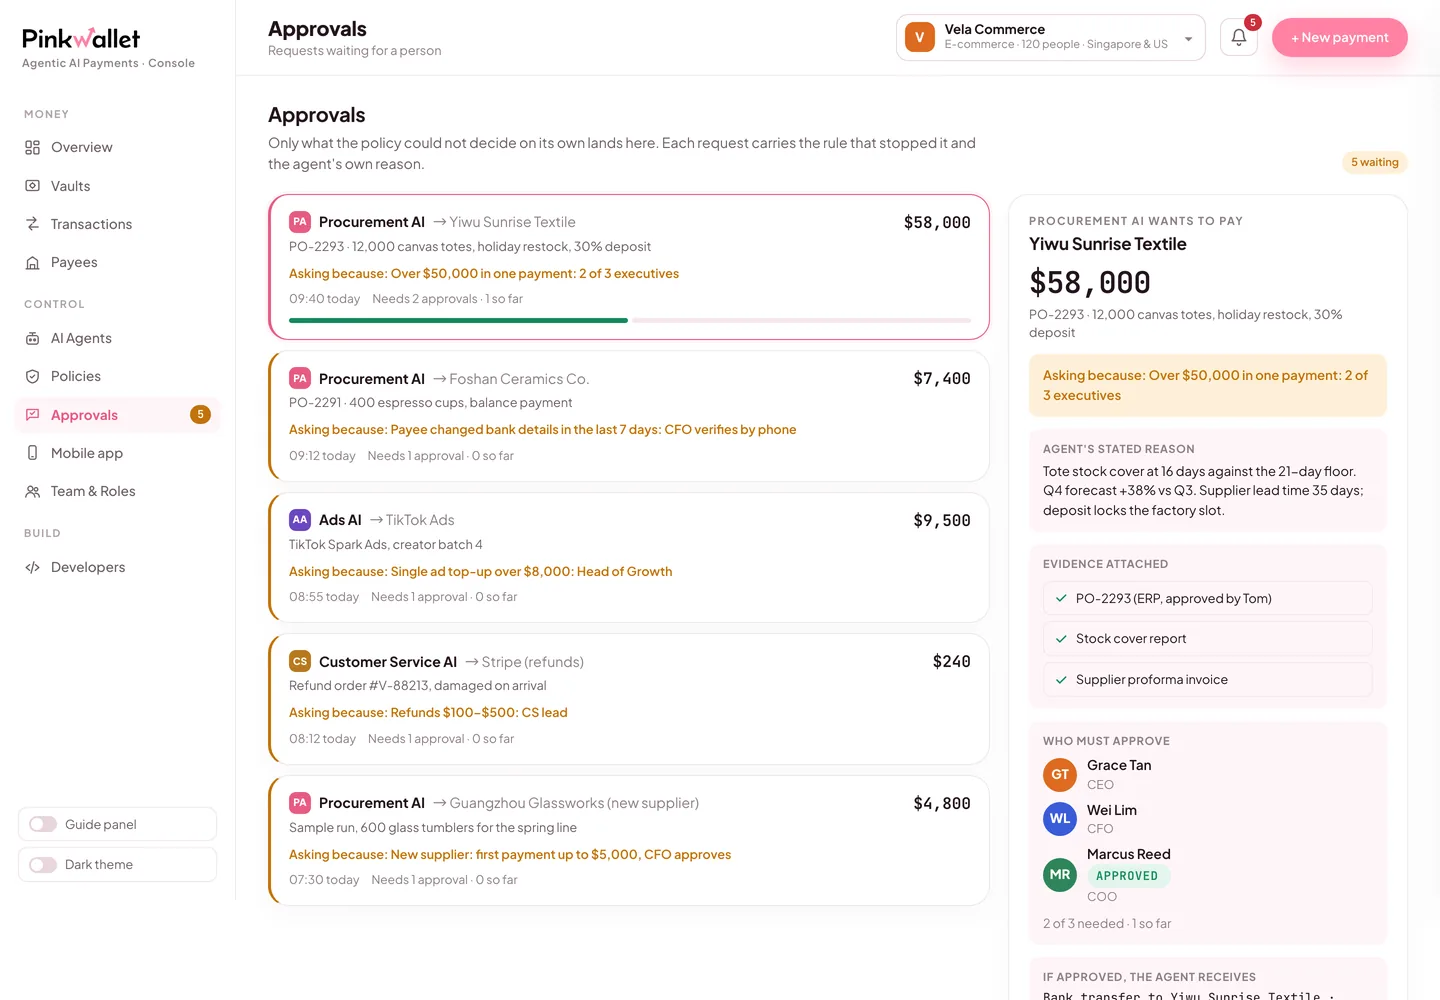Click the red 5 count on the bell
The width and height of the screenshot is (1440, 1000).
1252,22
